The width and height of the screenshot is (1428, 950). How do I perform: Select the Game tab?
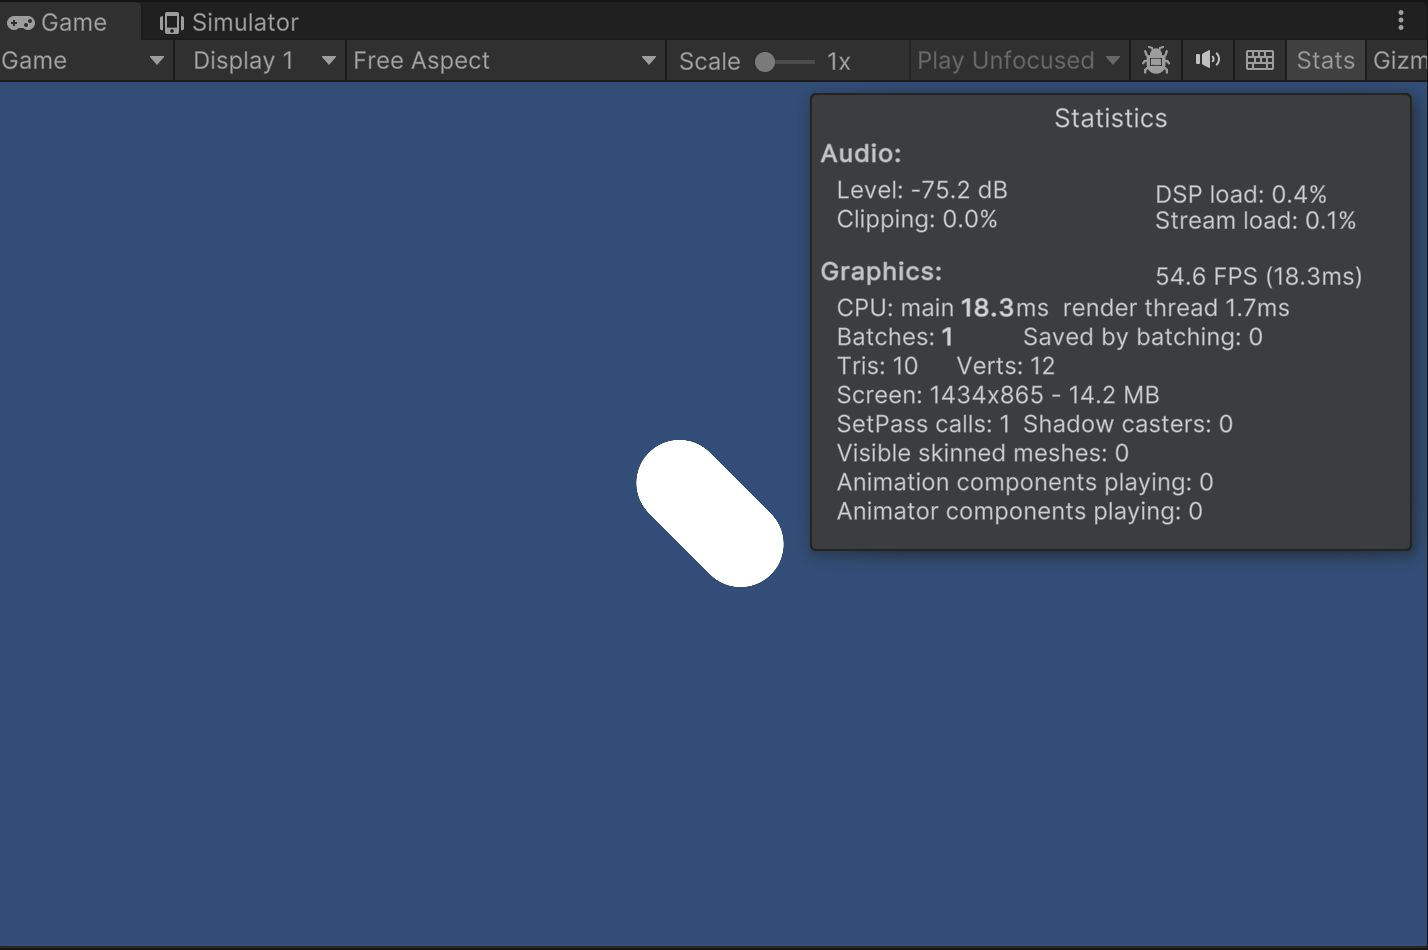67,21
